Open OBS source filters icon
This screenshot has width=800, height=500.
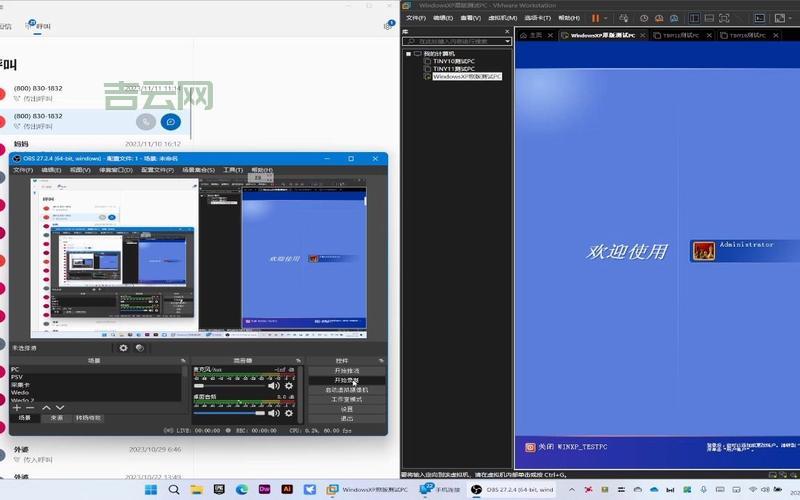[x=140, y=348]
